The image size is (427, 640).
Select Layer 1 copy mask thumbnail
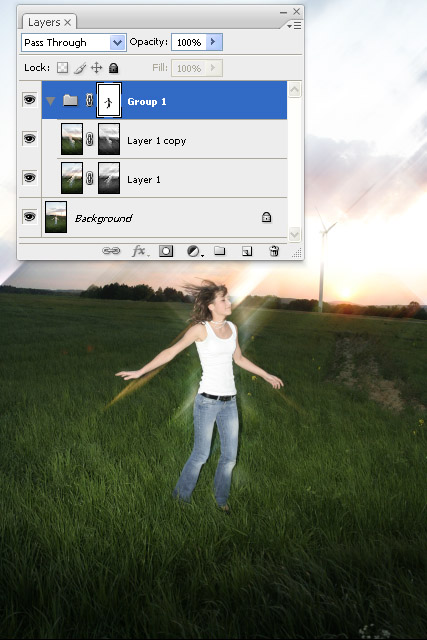coord(109,139)
